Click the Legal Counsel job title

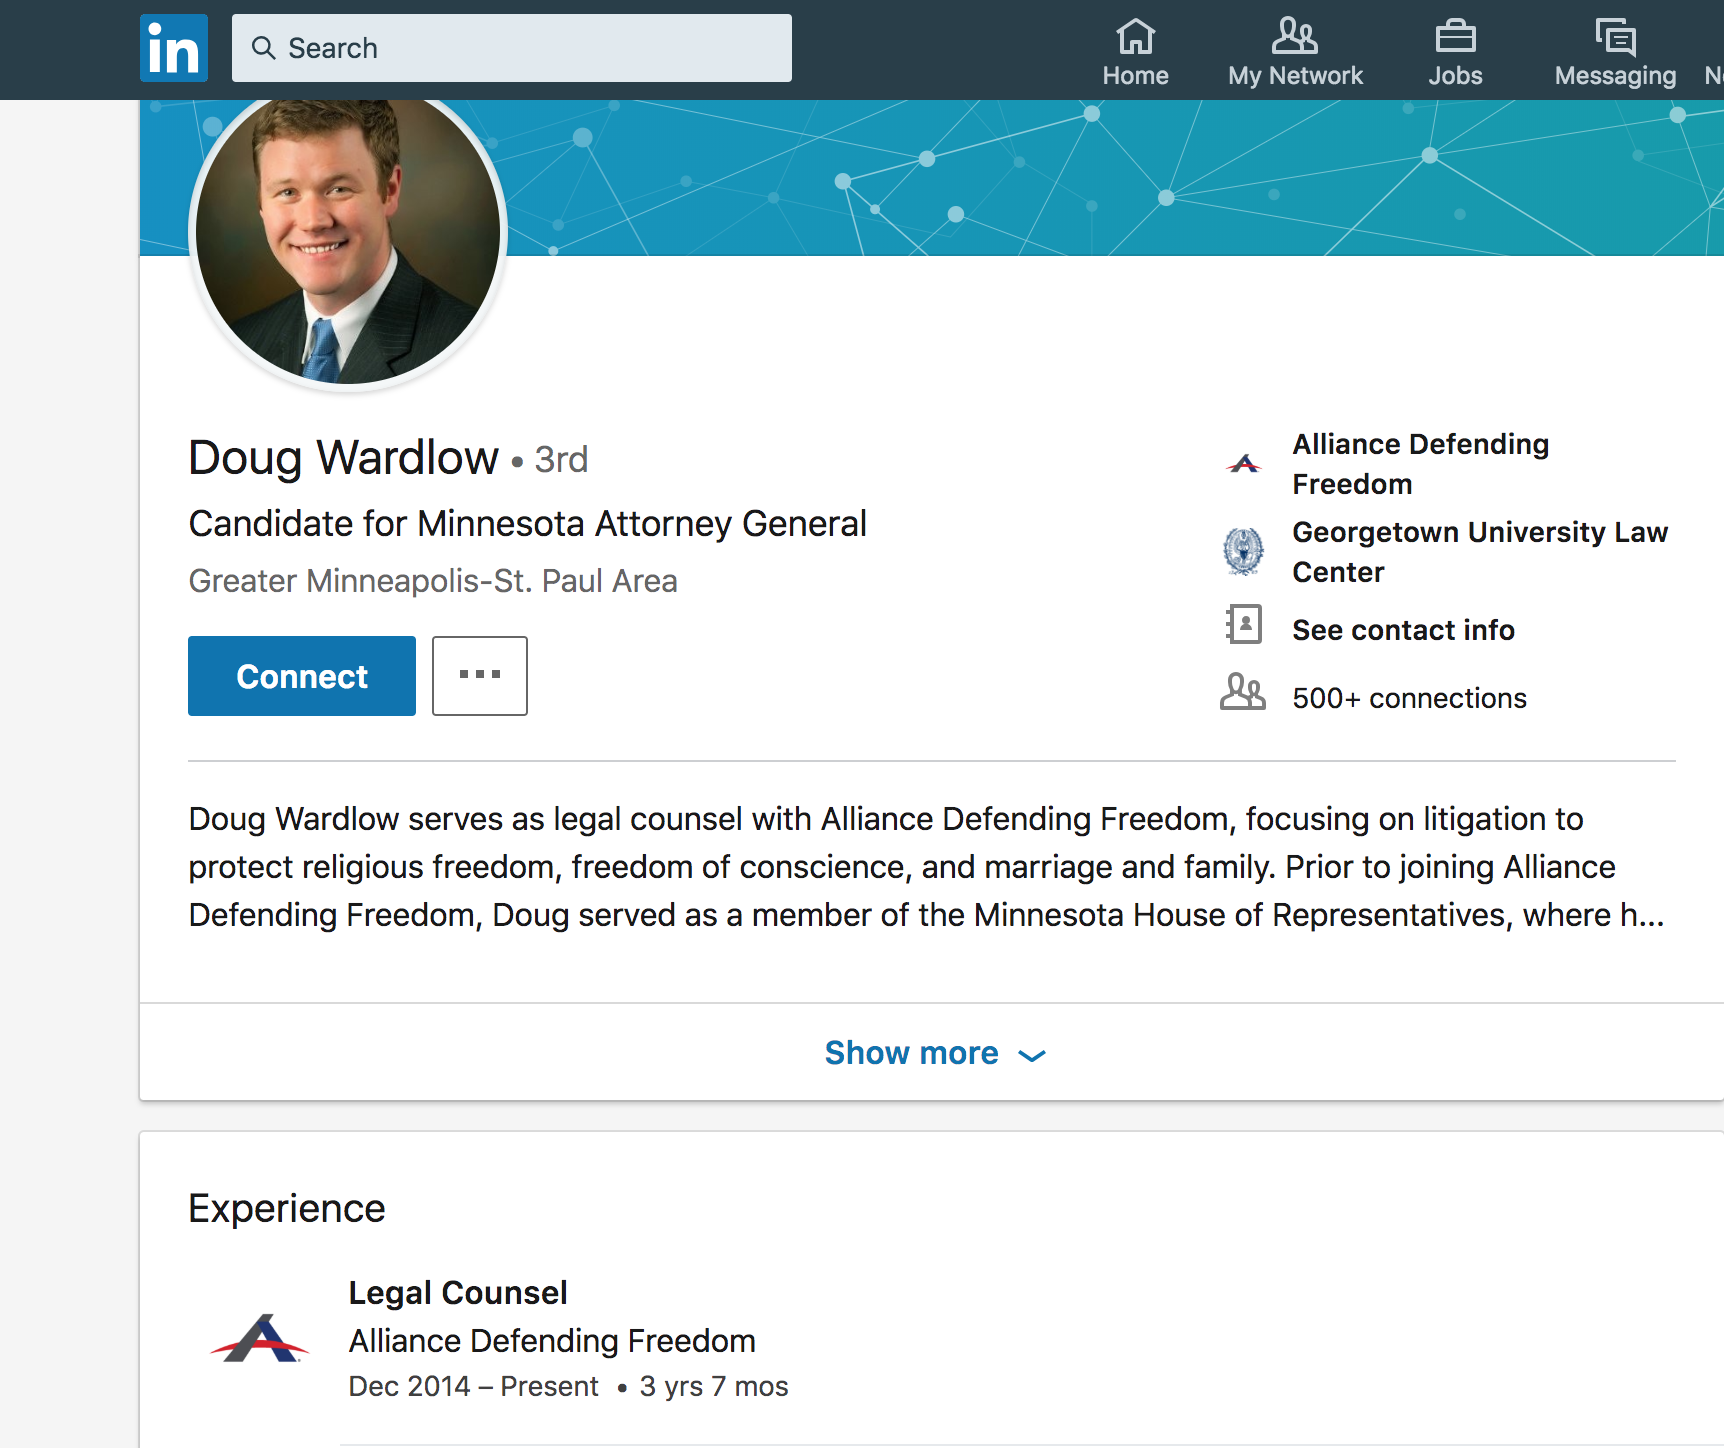pyautogui.click(x=457, y=1293)
